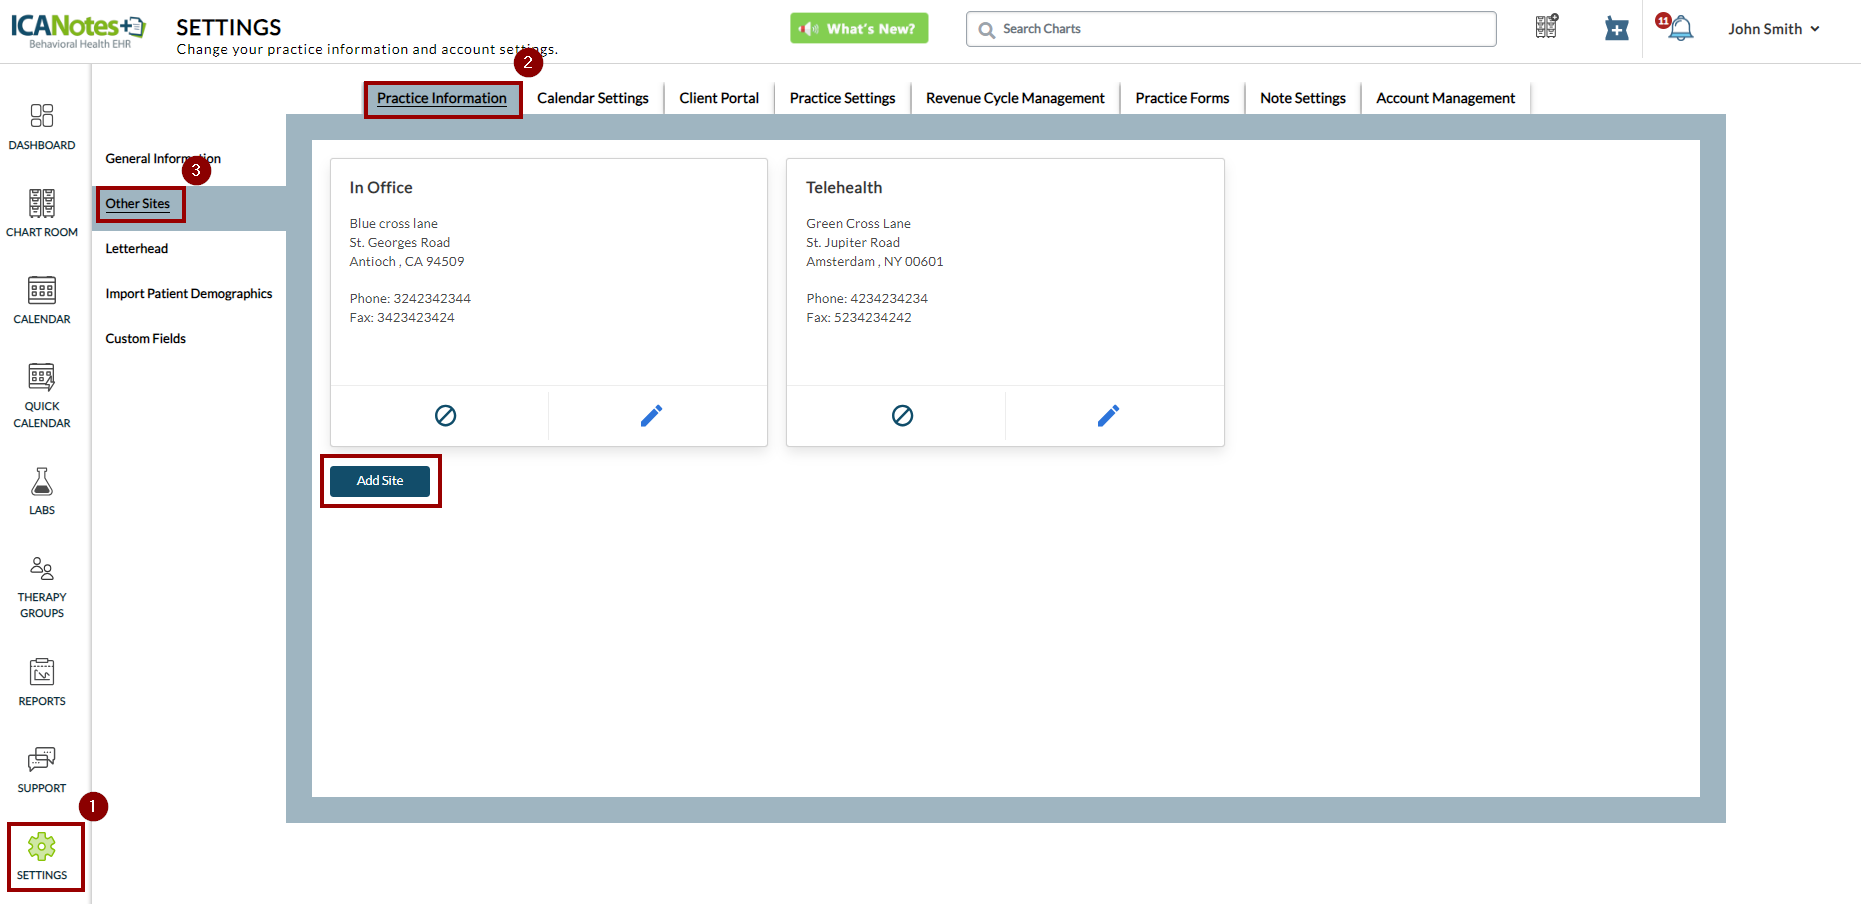
Task: Open the Client Portal tab
Action: (719, 98)
